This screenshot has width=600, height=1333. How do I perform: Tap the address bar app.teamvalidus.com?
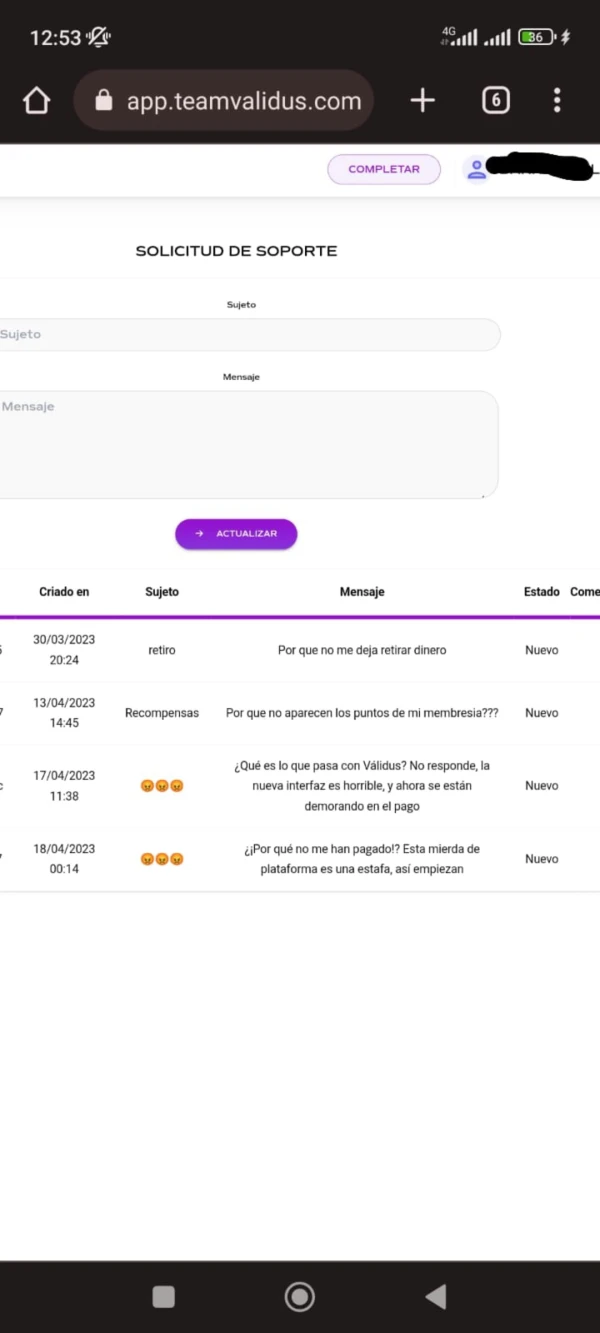tap(224, 100)
